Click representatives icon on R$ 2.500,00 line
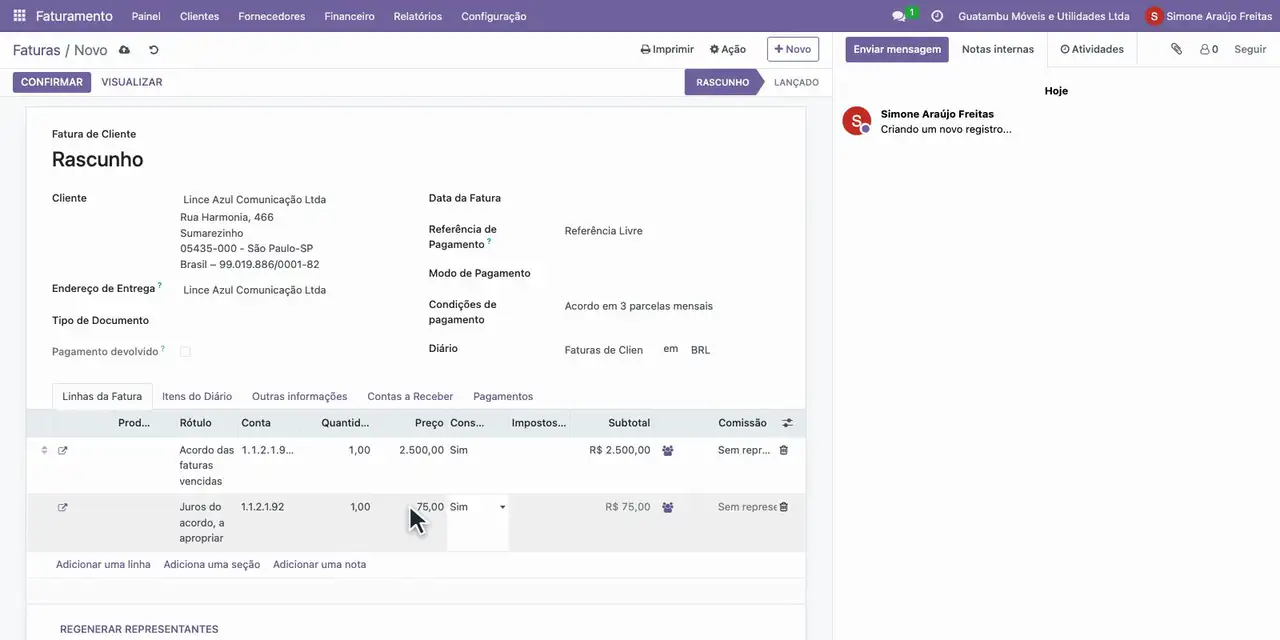 click(x=668, y=451)
